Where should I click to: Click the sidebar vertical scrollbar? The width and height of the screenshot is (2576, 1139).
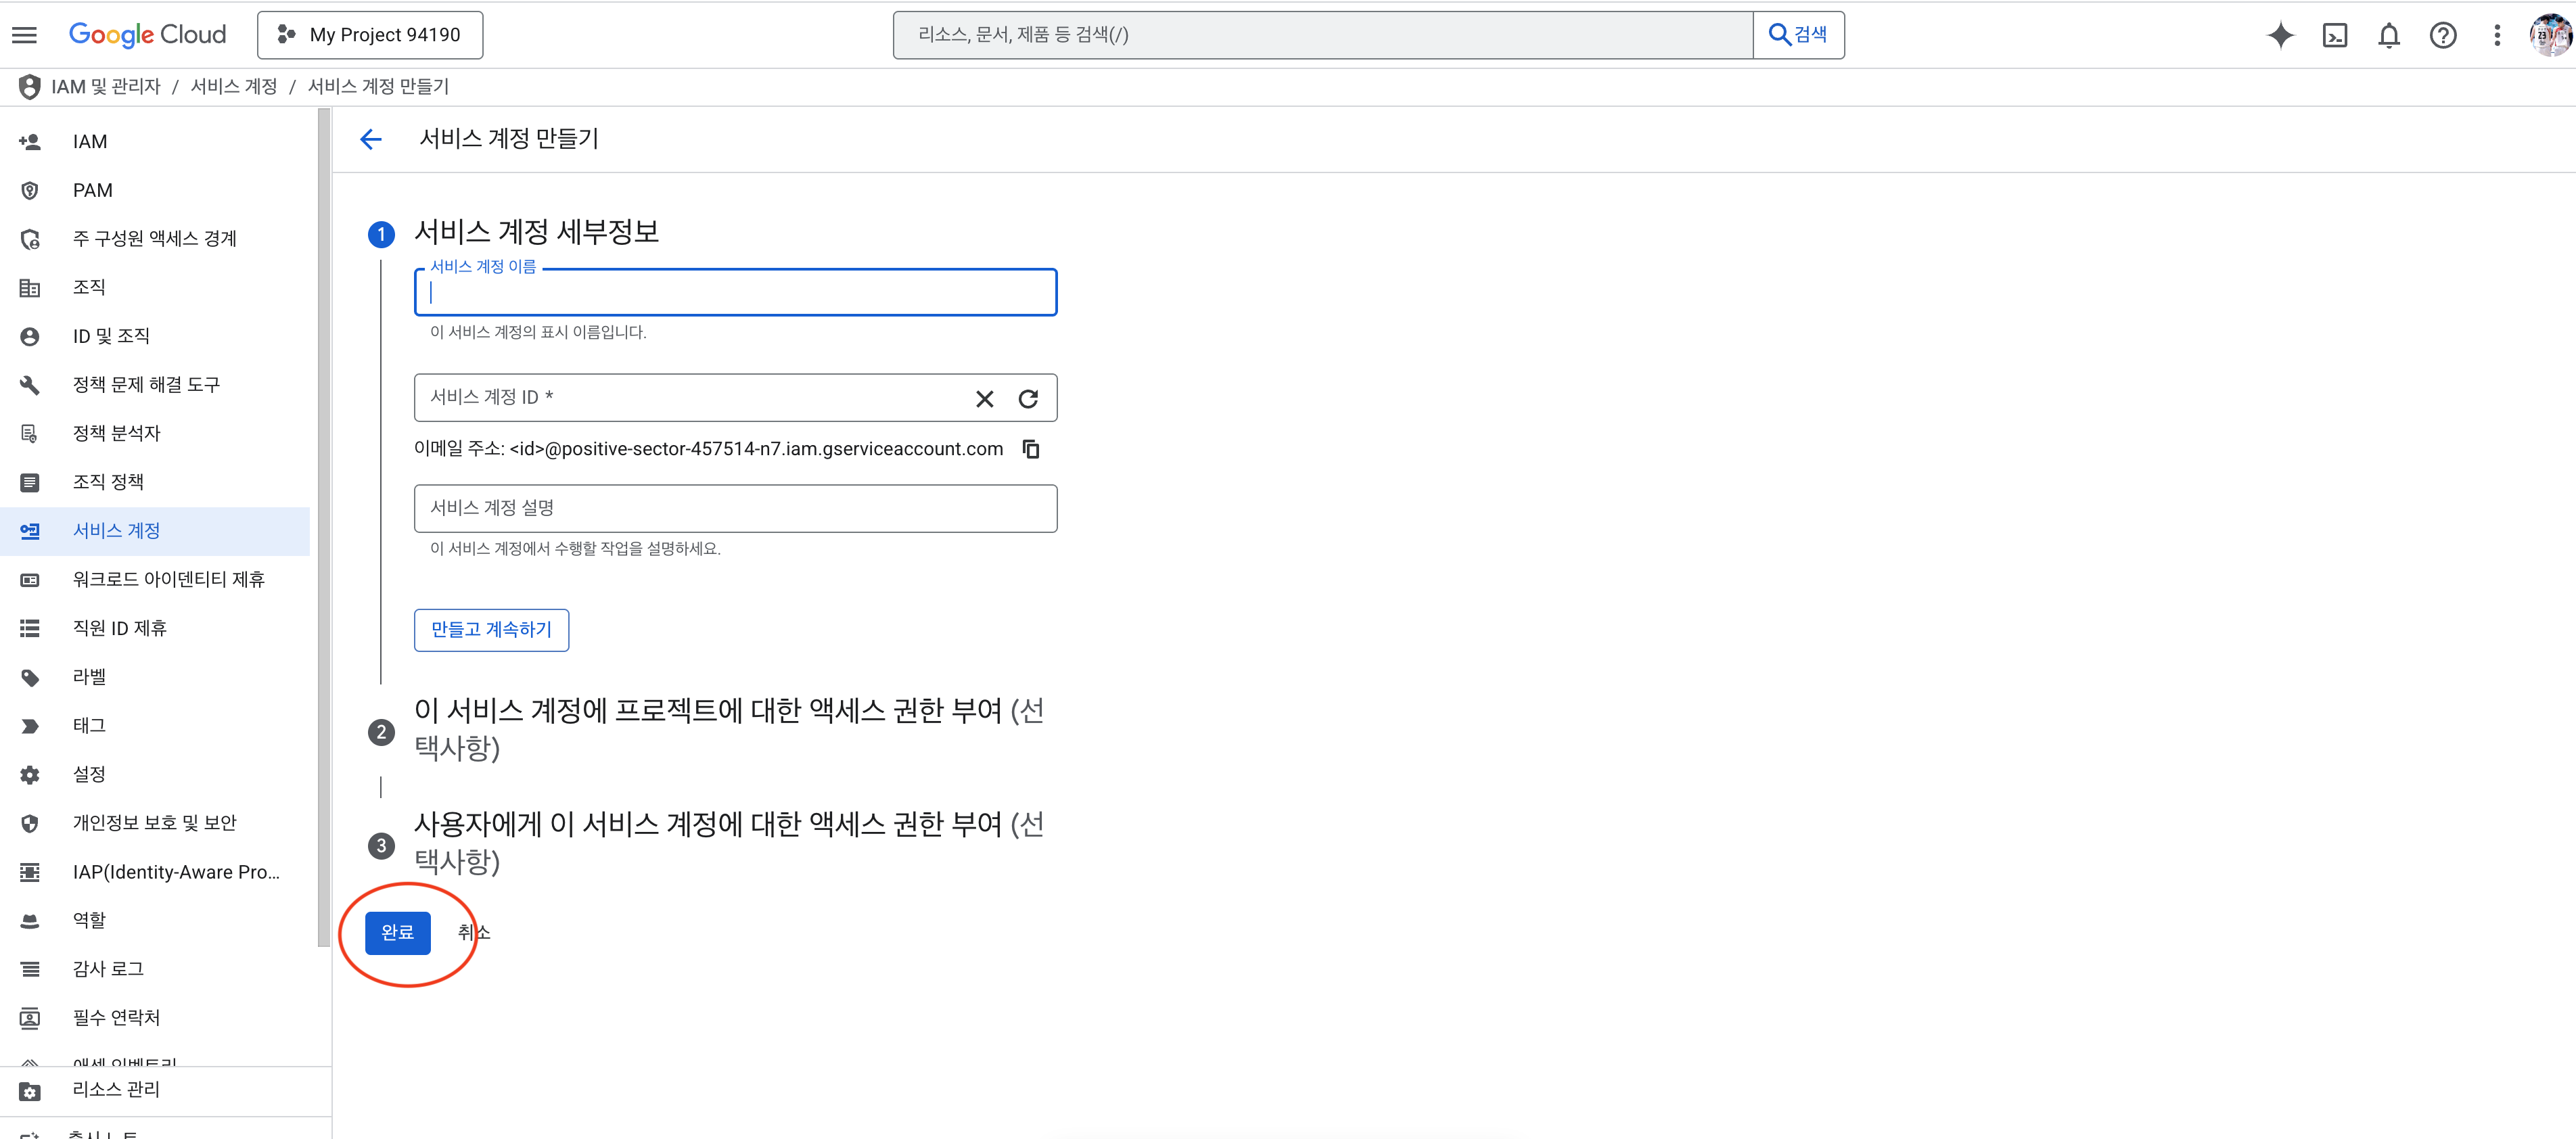click(x=323, y=527)
